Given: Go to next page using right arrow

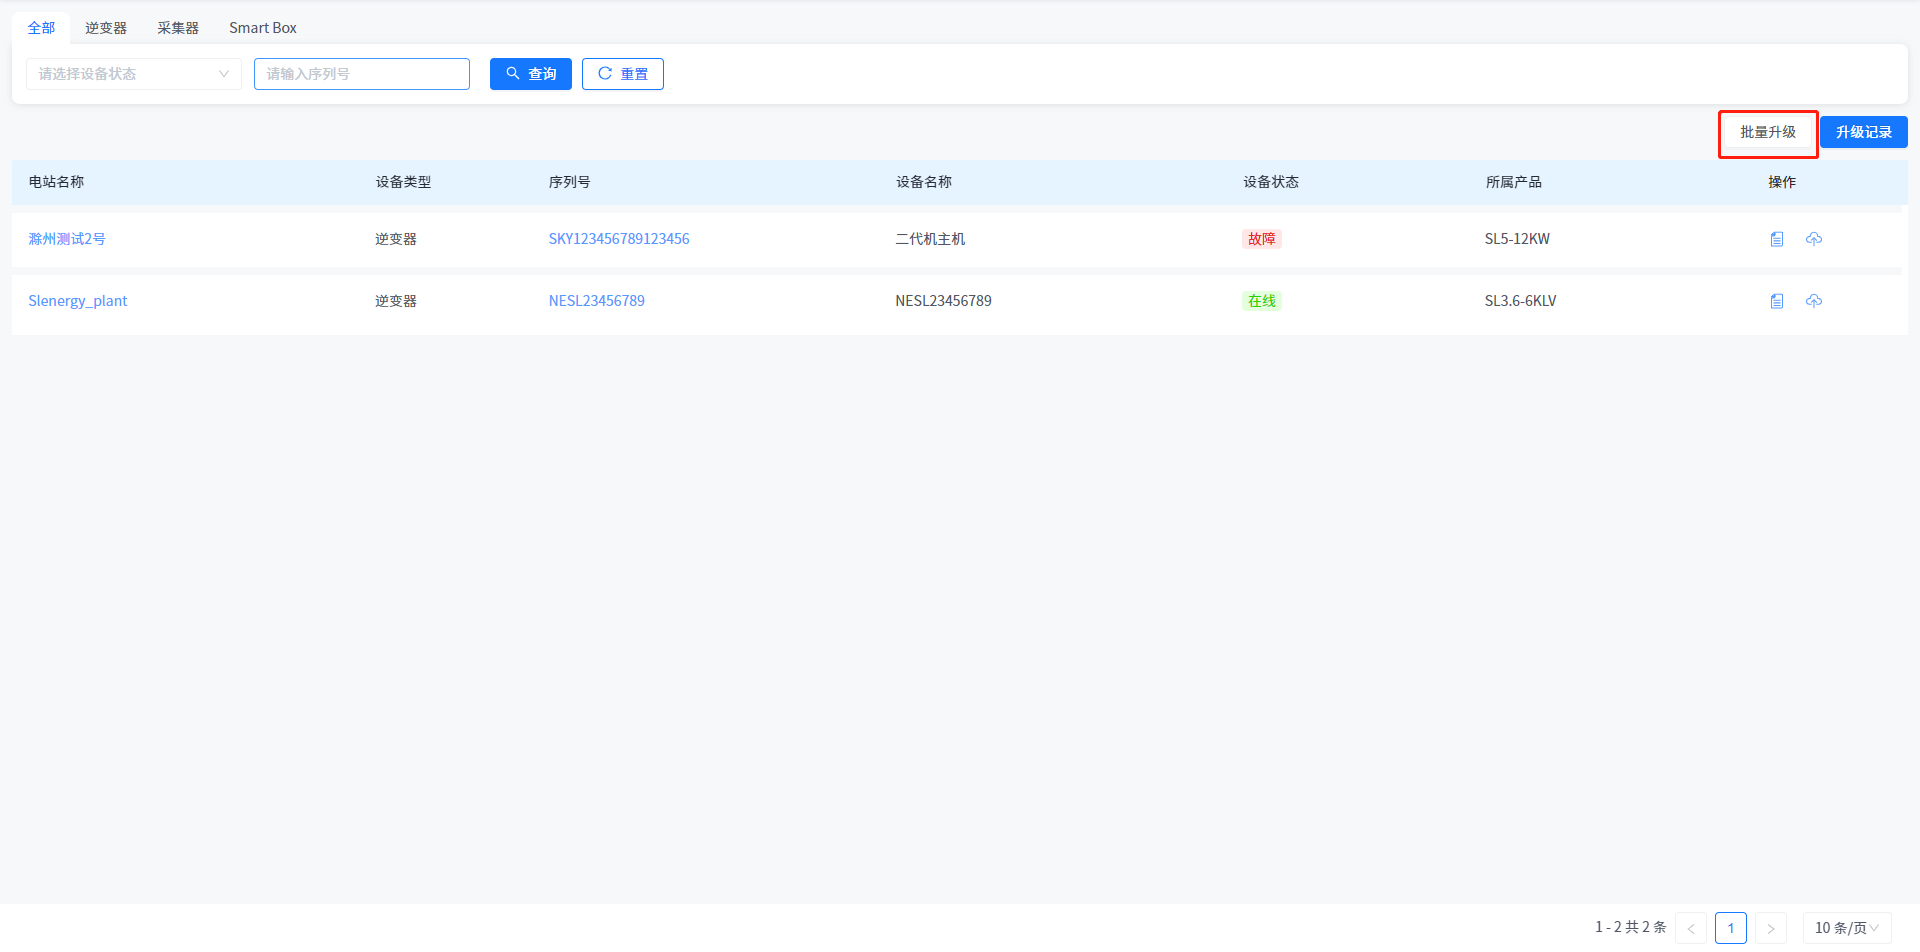Looking at the screenshot, I should coord(1771,928).
